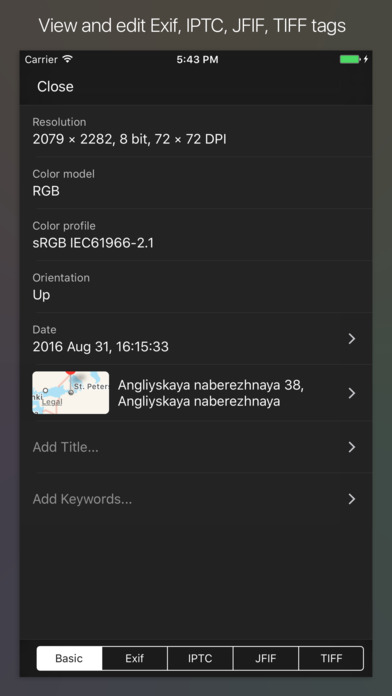Tap the Add Title field
This screenshot has width=392, height=696.
196,447
